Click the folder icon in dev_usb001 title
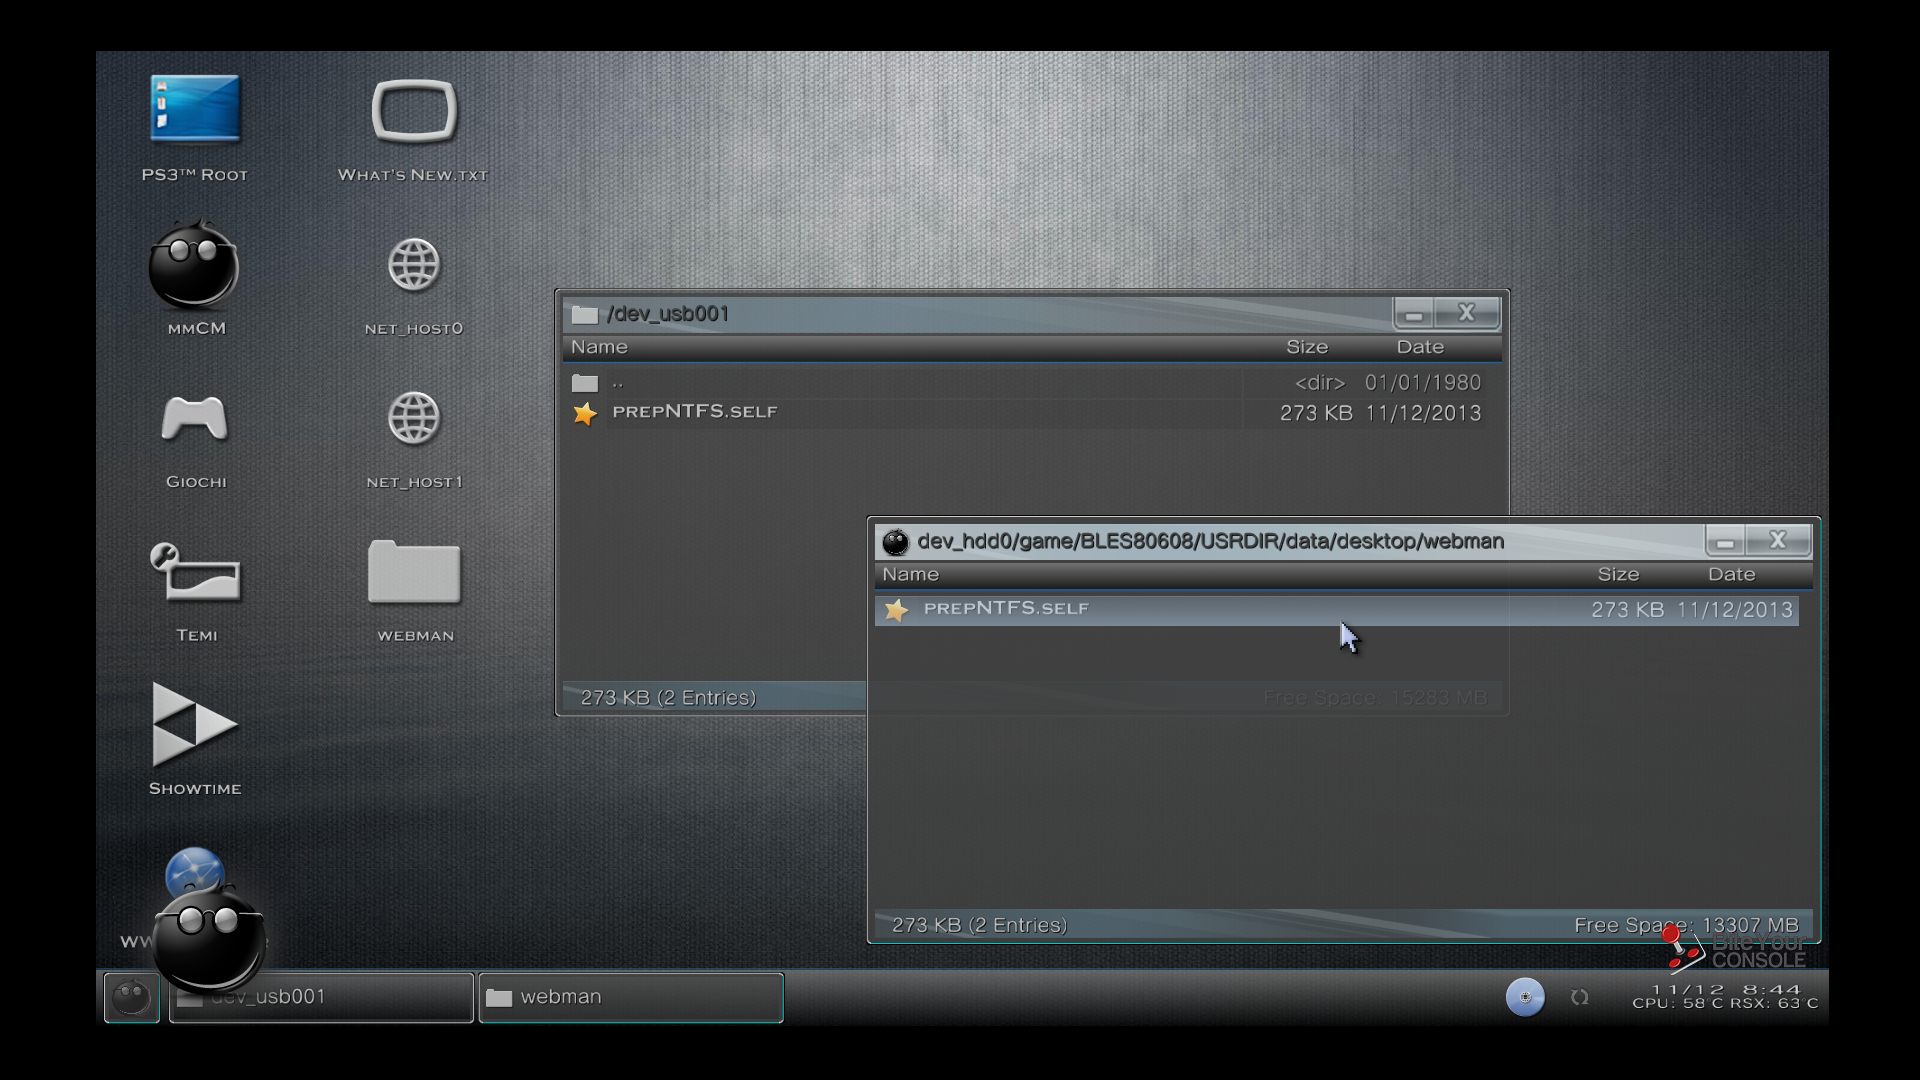This screenshot has height=1080, width=1920. pyautogui.click(x=585, y=315)
